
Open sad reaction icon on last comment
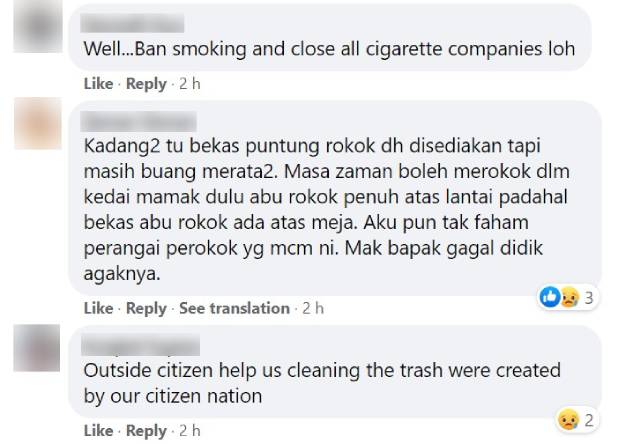pos(568,420)
